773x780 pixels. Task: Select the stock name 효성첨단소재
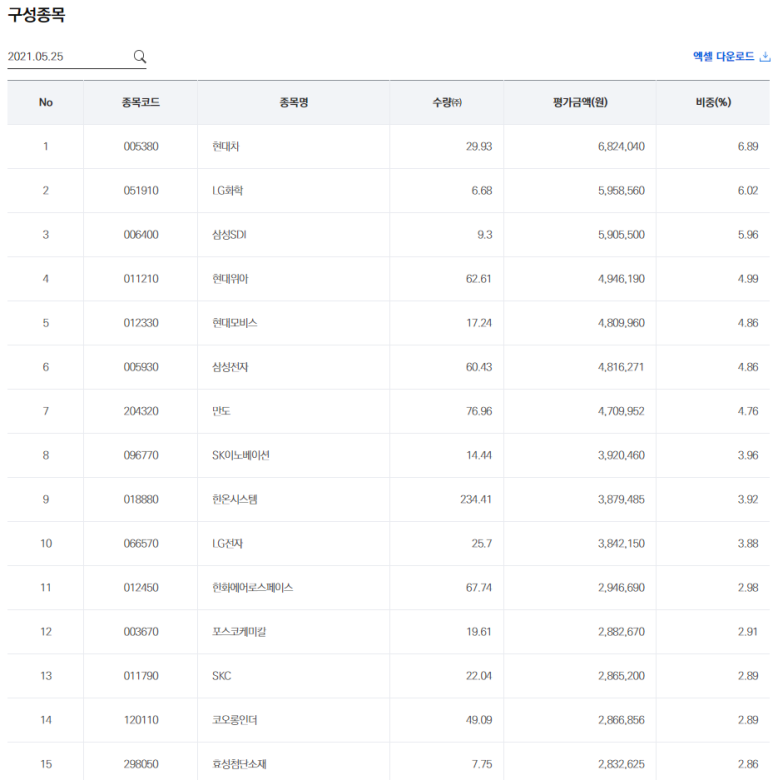click(x=239, y=764)
